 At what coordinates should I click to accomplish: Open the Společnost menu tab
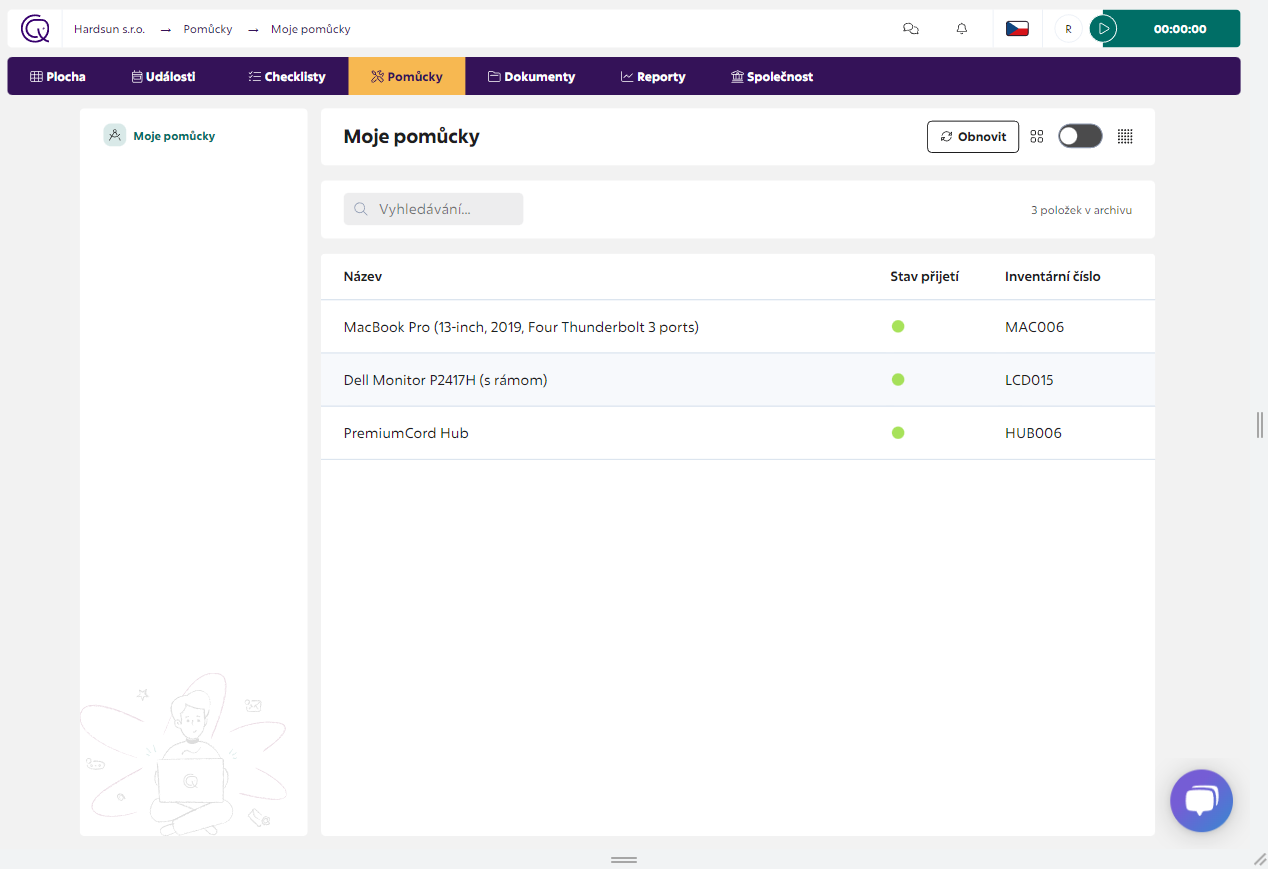pyautogui.click(x=772, y=76)
